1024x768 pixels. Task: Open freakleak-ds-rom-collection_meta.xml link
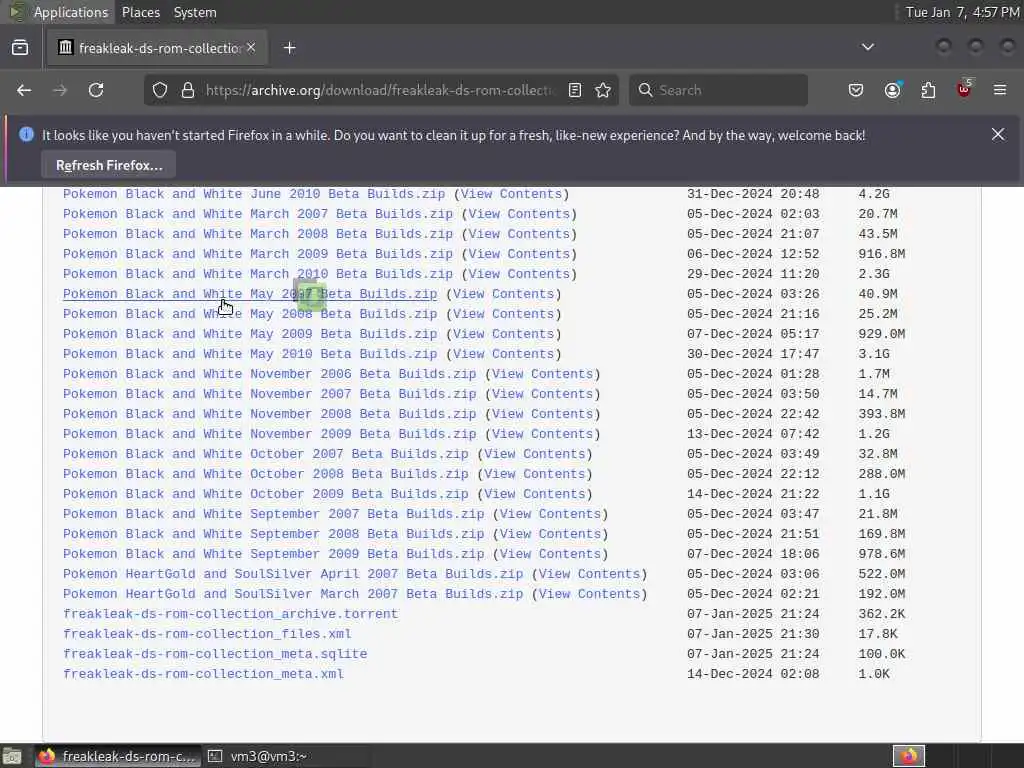203,674
